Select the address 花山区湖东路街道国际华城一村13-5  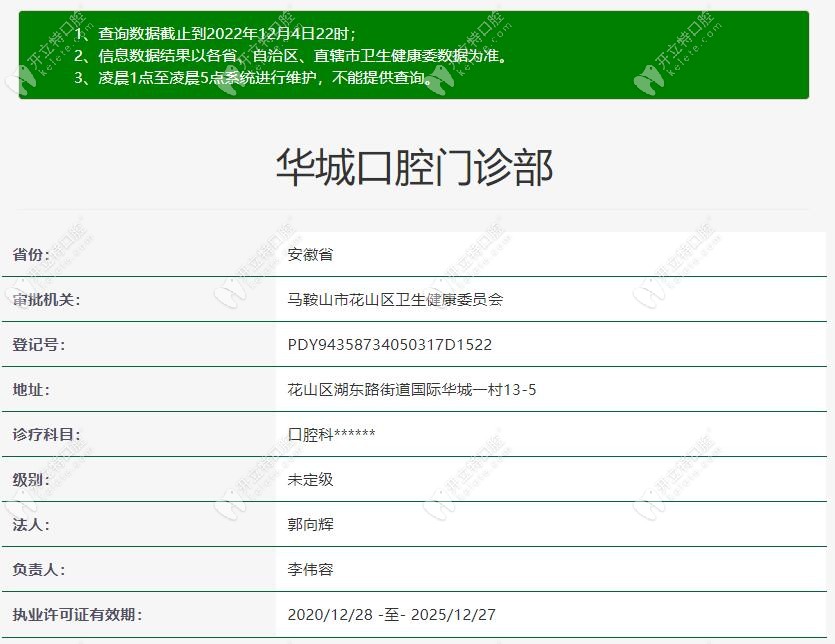[412, 389]
